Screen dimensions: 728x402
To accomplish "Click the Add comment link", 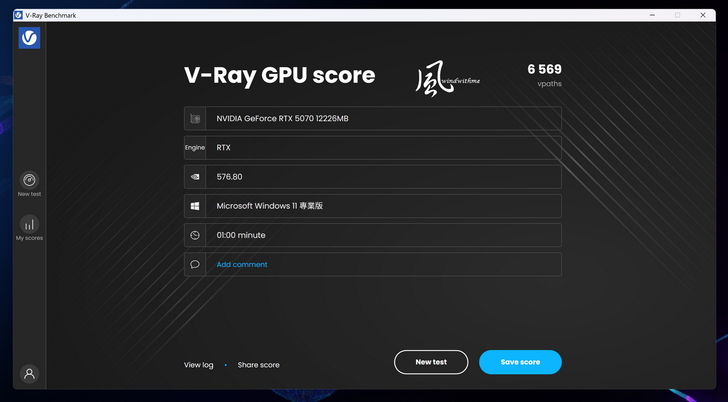I will tap(242, 265).
